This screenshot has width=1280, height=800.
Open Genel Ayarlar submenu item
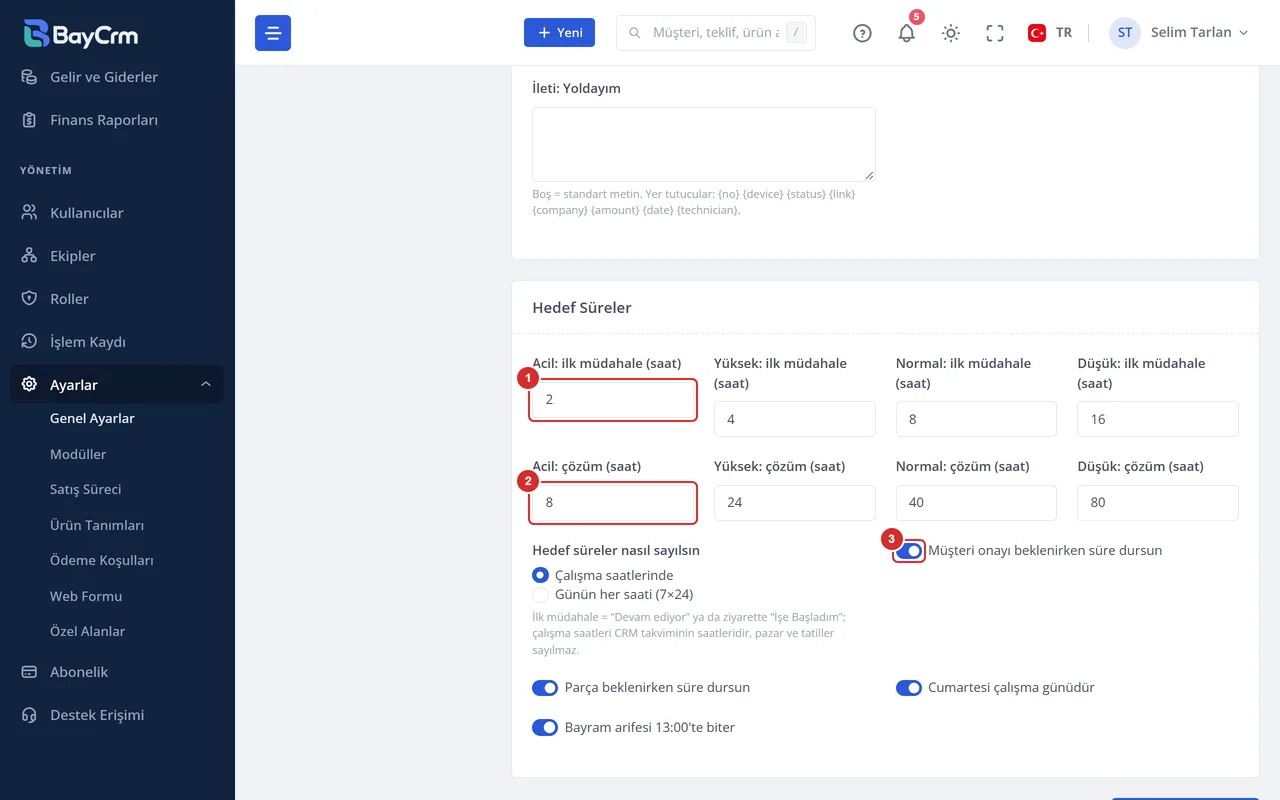click(92, 419)
